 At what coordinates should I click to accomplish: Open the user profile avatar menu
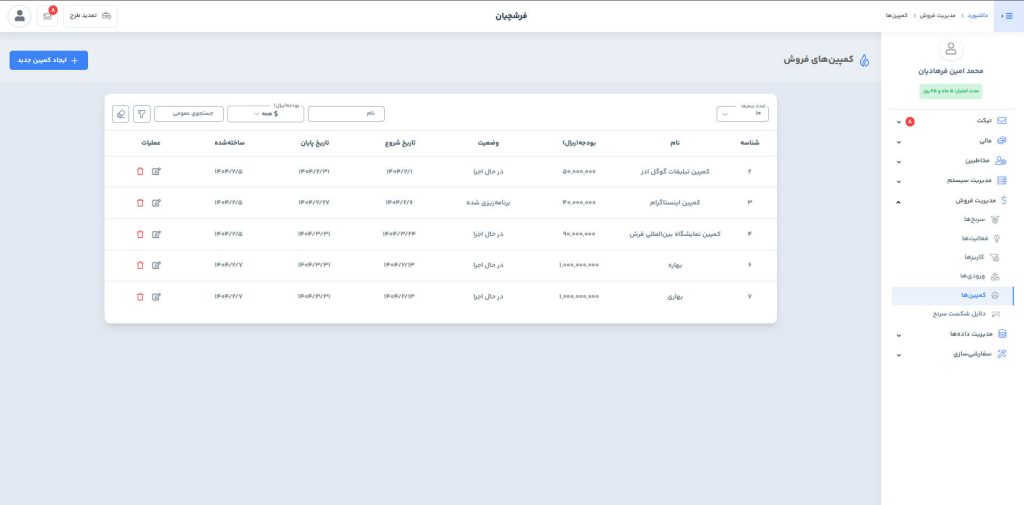pos(19,16)
